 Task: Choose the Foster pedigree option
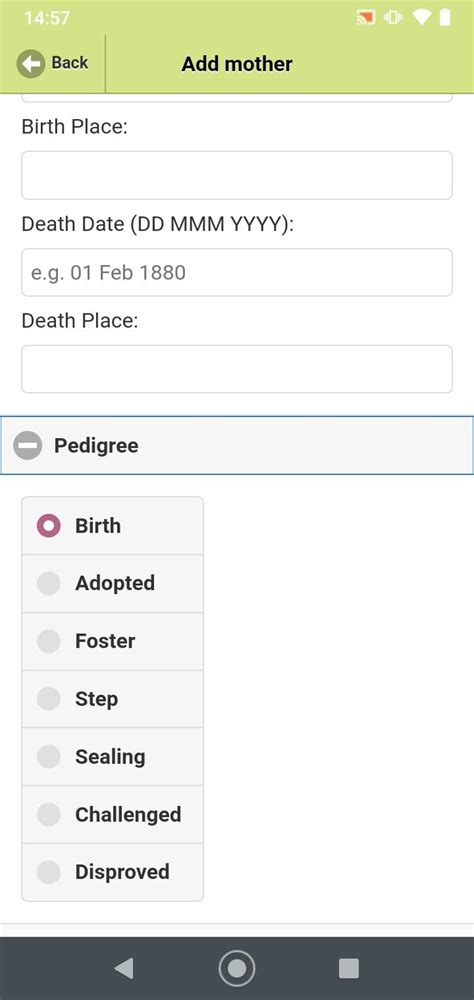pos(112,641)
